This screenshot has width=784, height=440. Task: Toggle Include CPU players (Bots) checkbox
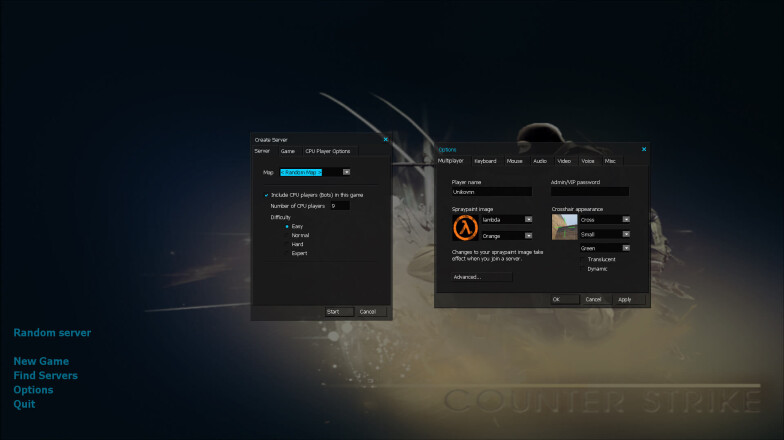click(266, 195)
